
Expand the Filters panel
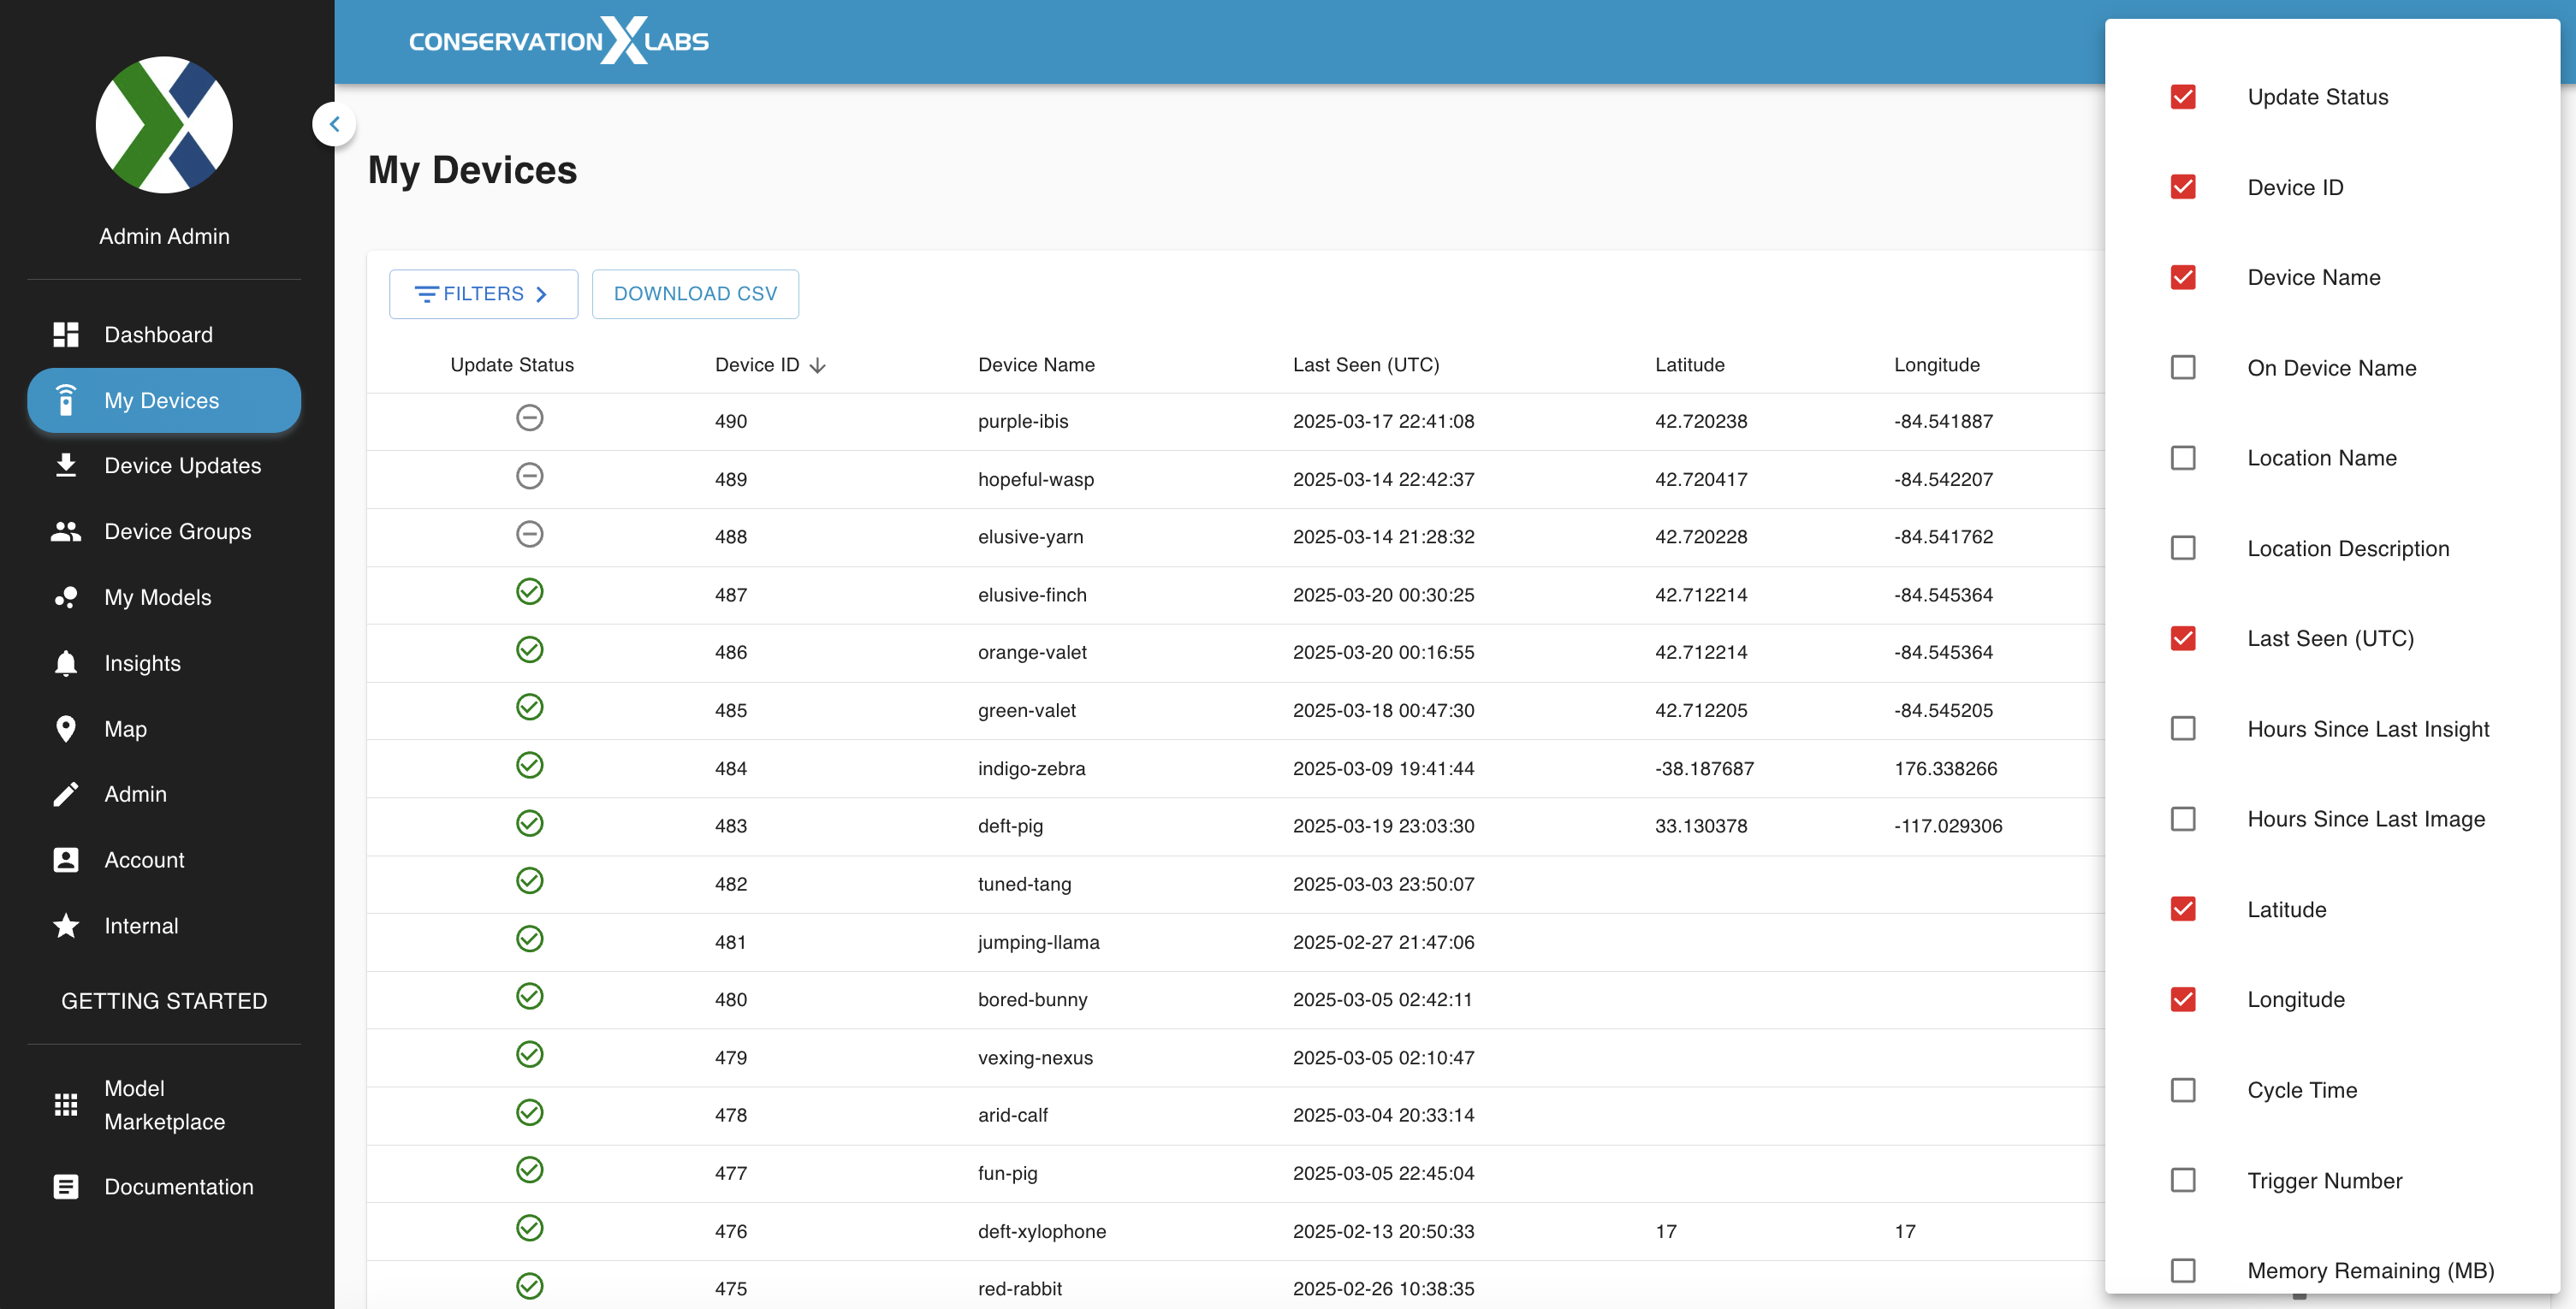[x=483, y=294]
